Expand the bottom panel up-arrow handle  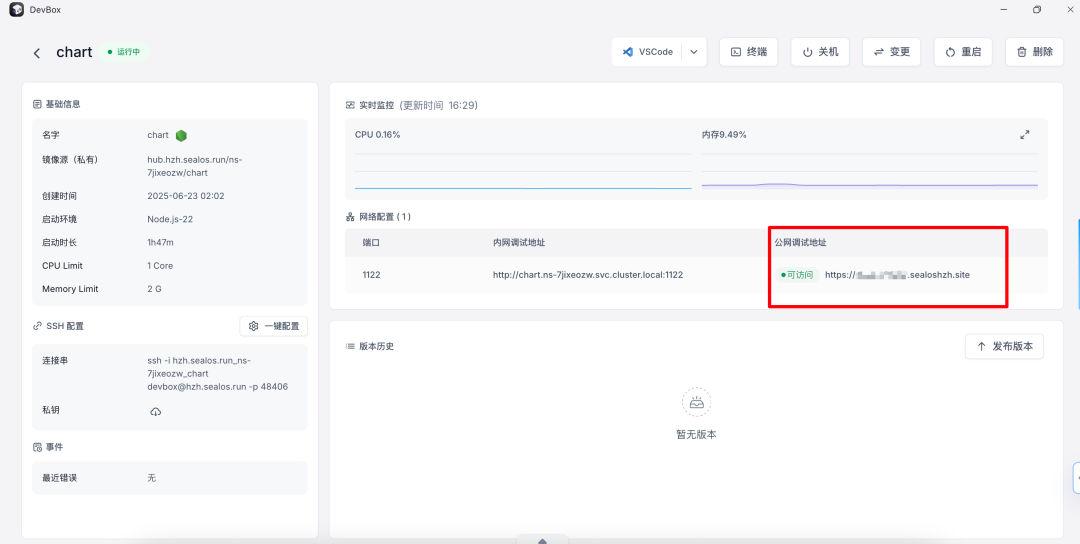click(x=542, y=540)
